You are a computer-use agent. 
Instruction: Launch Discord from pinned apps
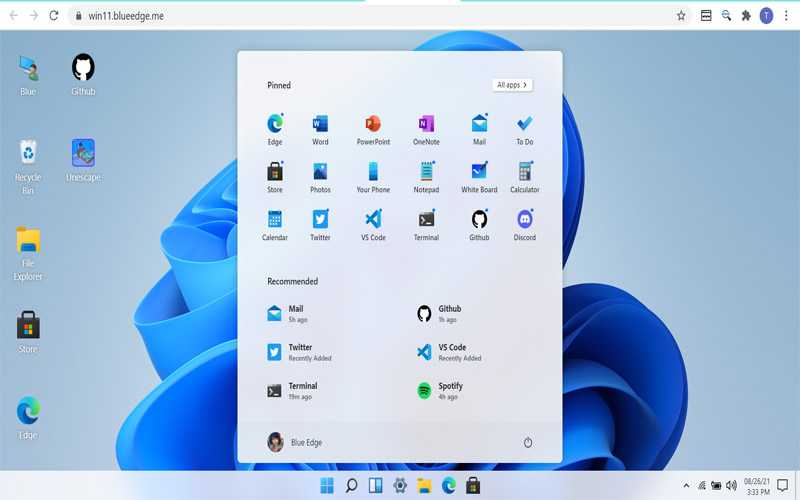click(524, 225)
